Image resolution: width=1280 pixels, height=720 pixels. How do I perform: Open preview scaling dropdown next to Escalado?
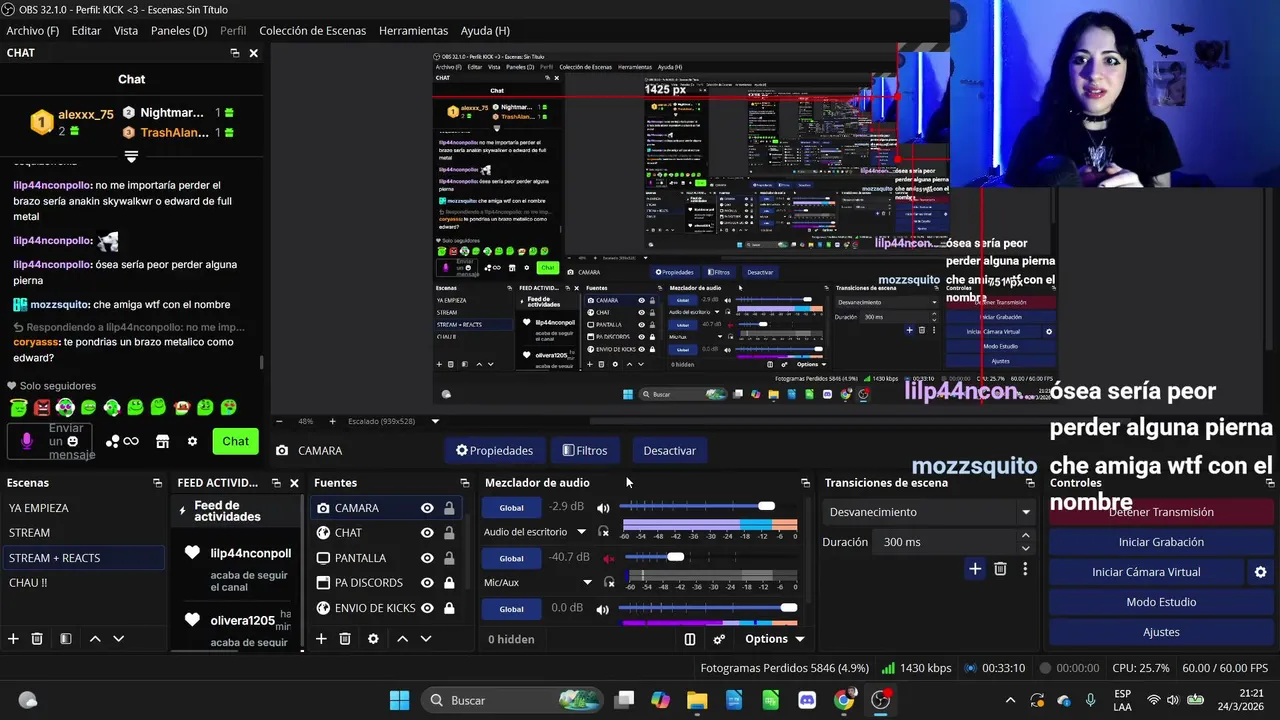435,421
